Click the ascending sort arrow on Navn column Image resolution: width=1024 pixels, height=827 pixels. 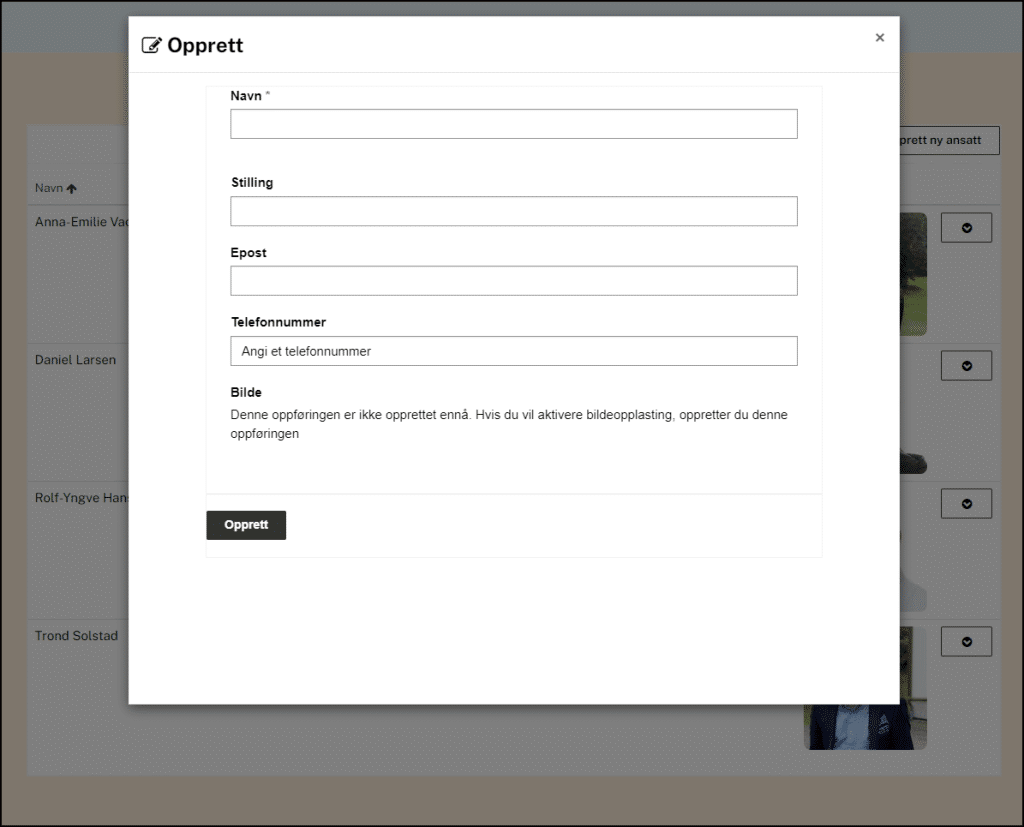[73, 188]
